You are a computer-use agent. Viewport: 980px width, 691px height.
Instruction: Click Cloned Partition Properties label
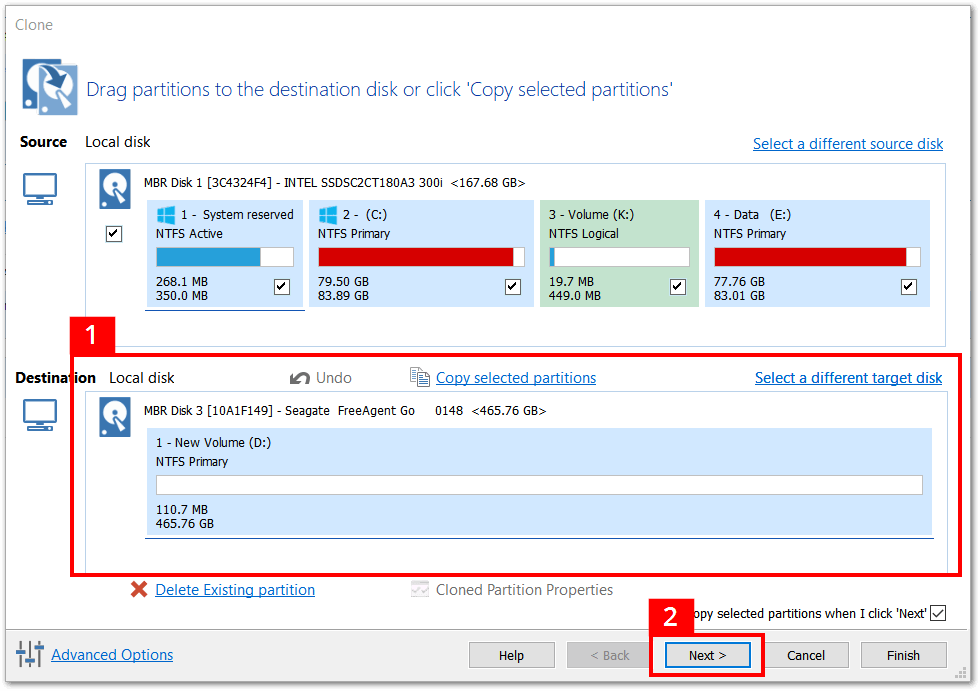pyautogui.click(x=524, y=590)
